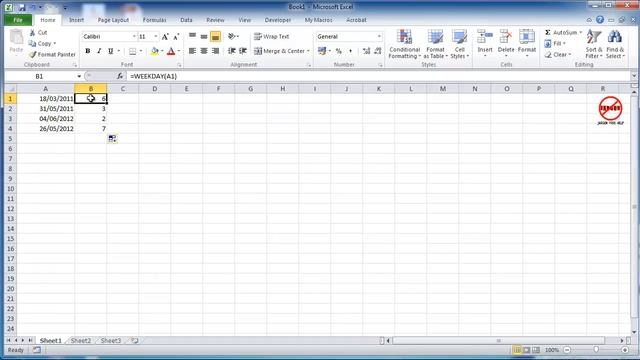The image size is (640, 360).
Task: Toggle Wrap Text
Action: [271, 36]
